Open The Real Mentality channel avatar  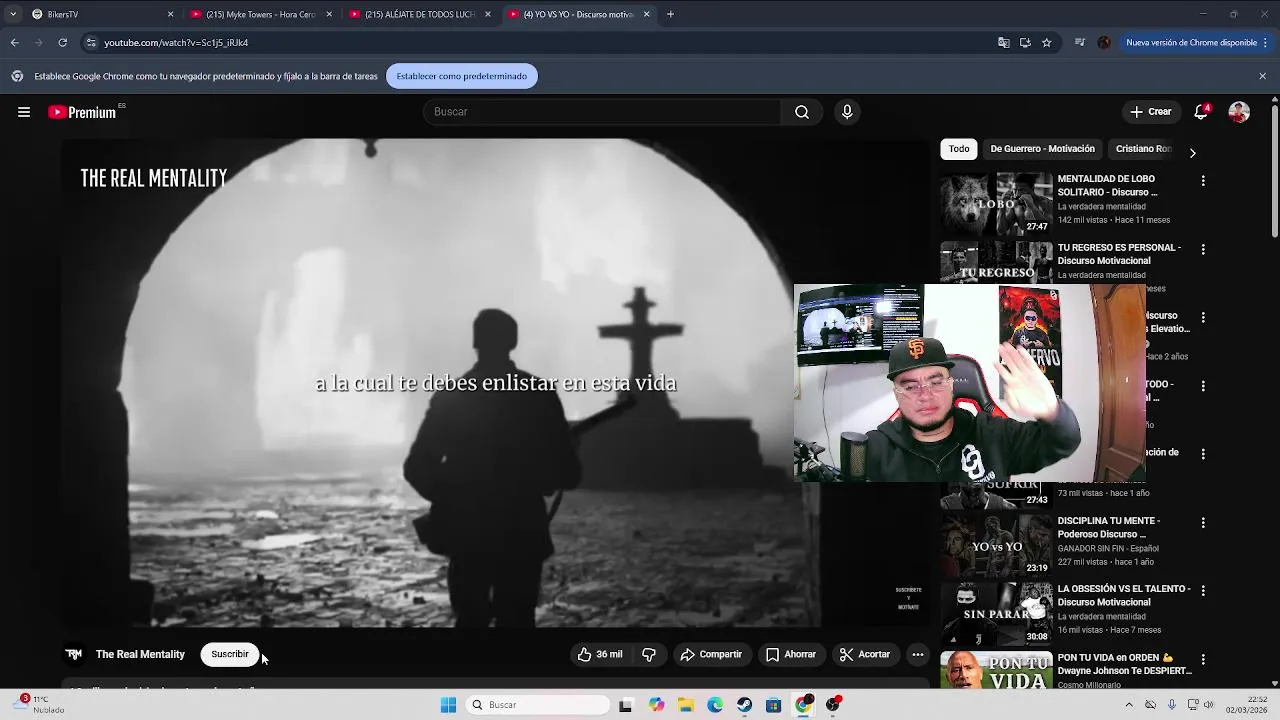(x=73, y=654)
